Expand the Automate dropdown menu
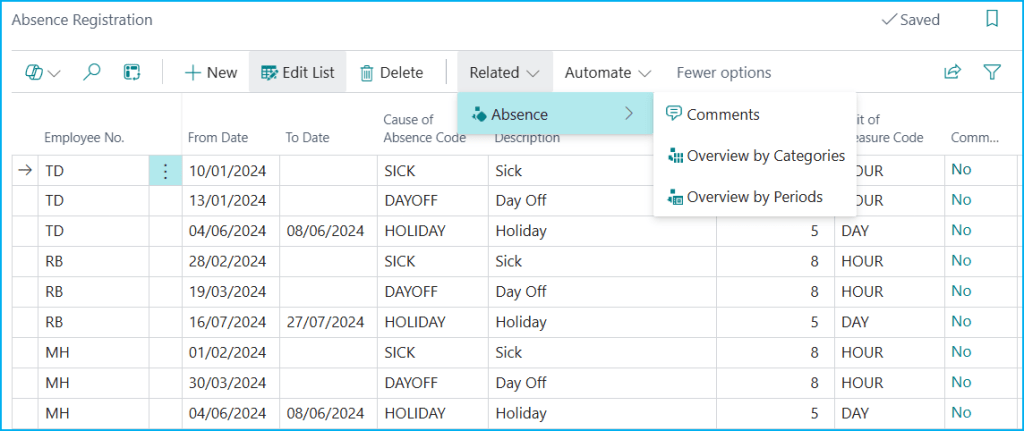The image size is (1024, 431). point(607,72)
